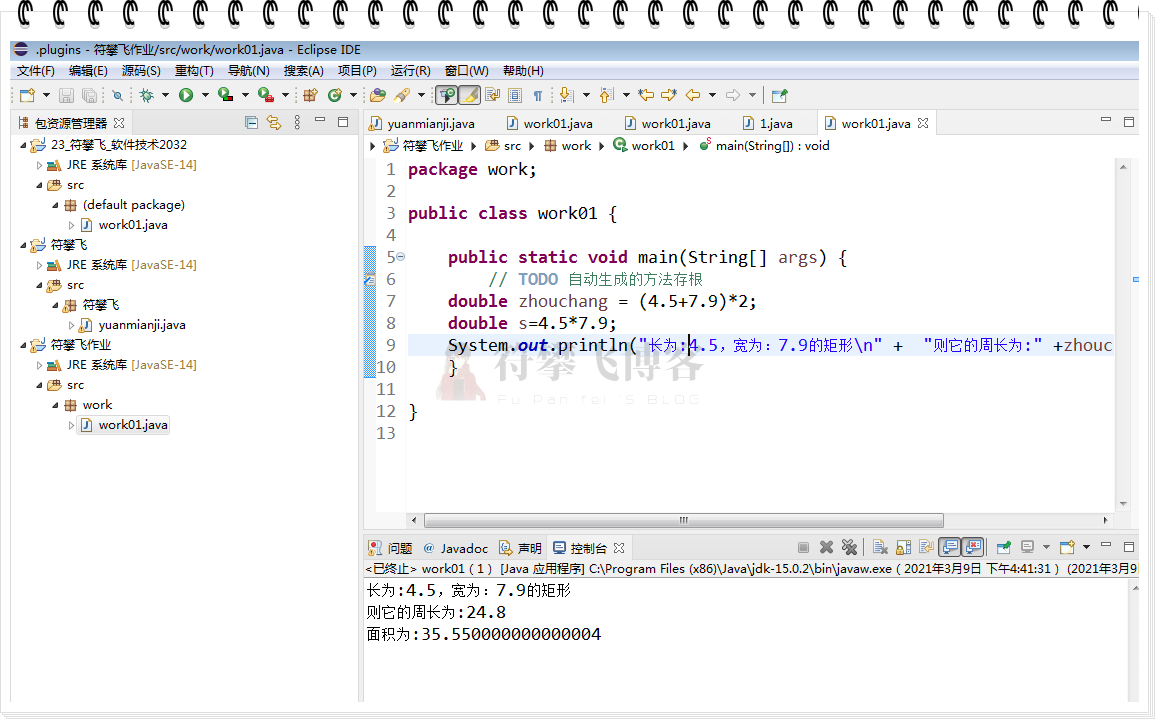Go back with yellow left arrow

[x=692, y=95]
